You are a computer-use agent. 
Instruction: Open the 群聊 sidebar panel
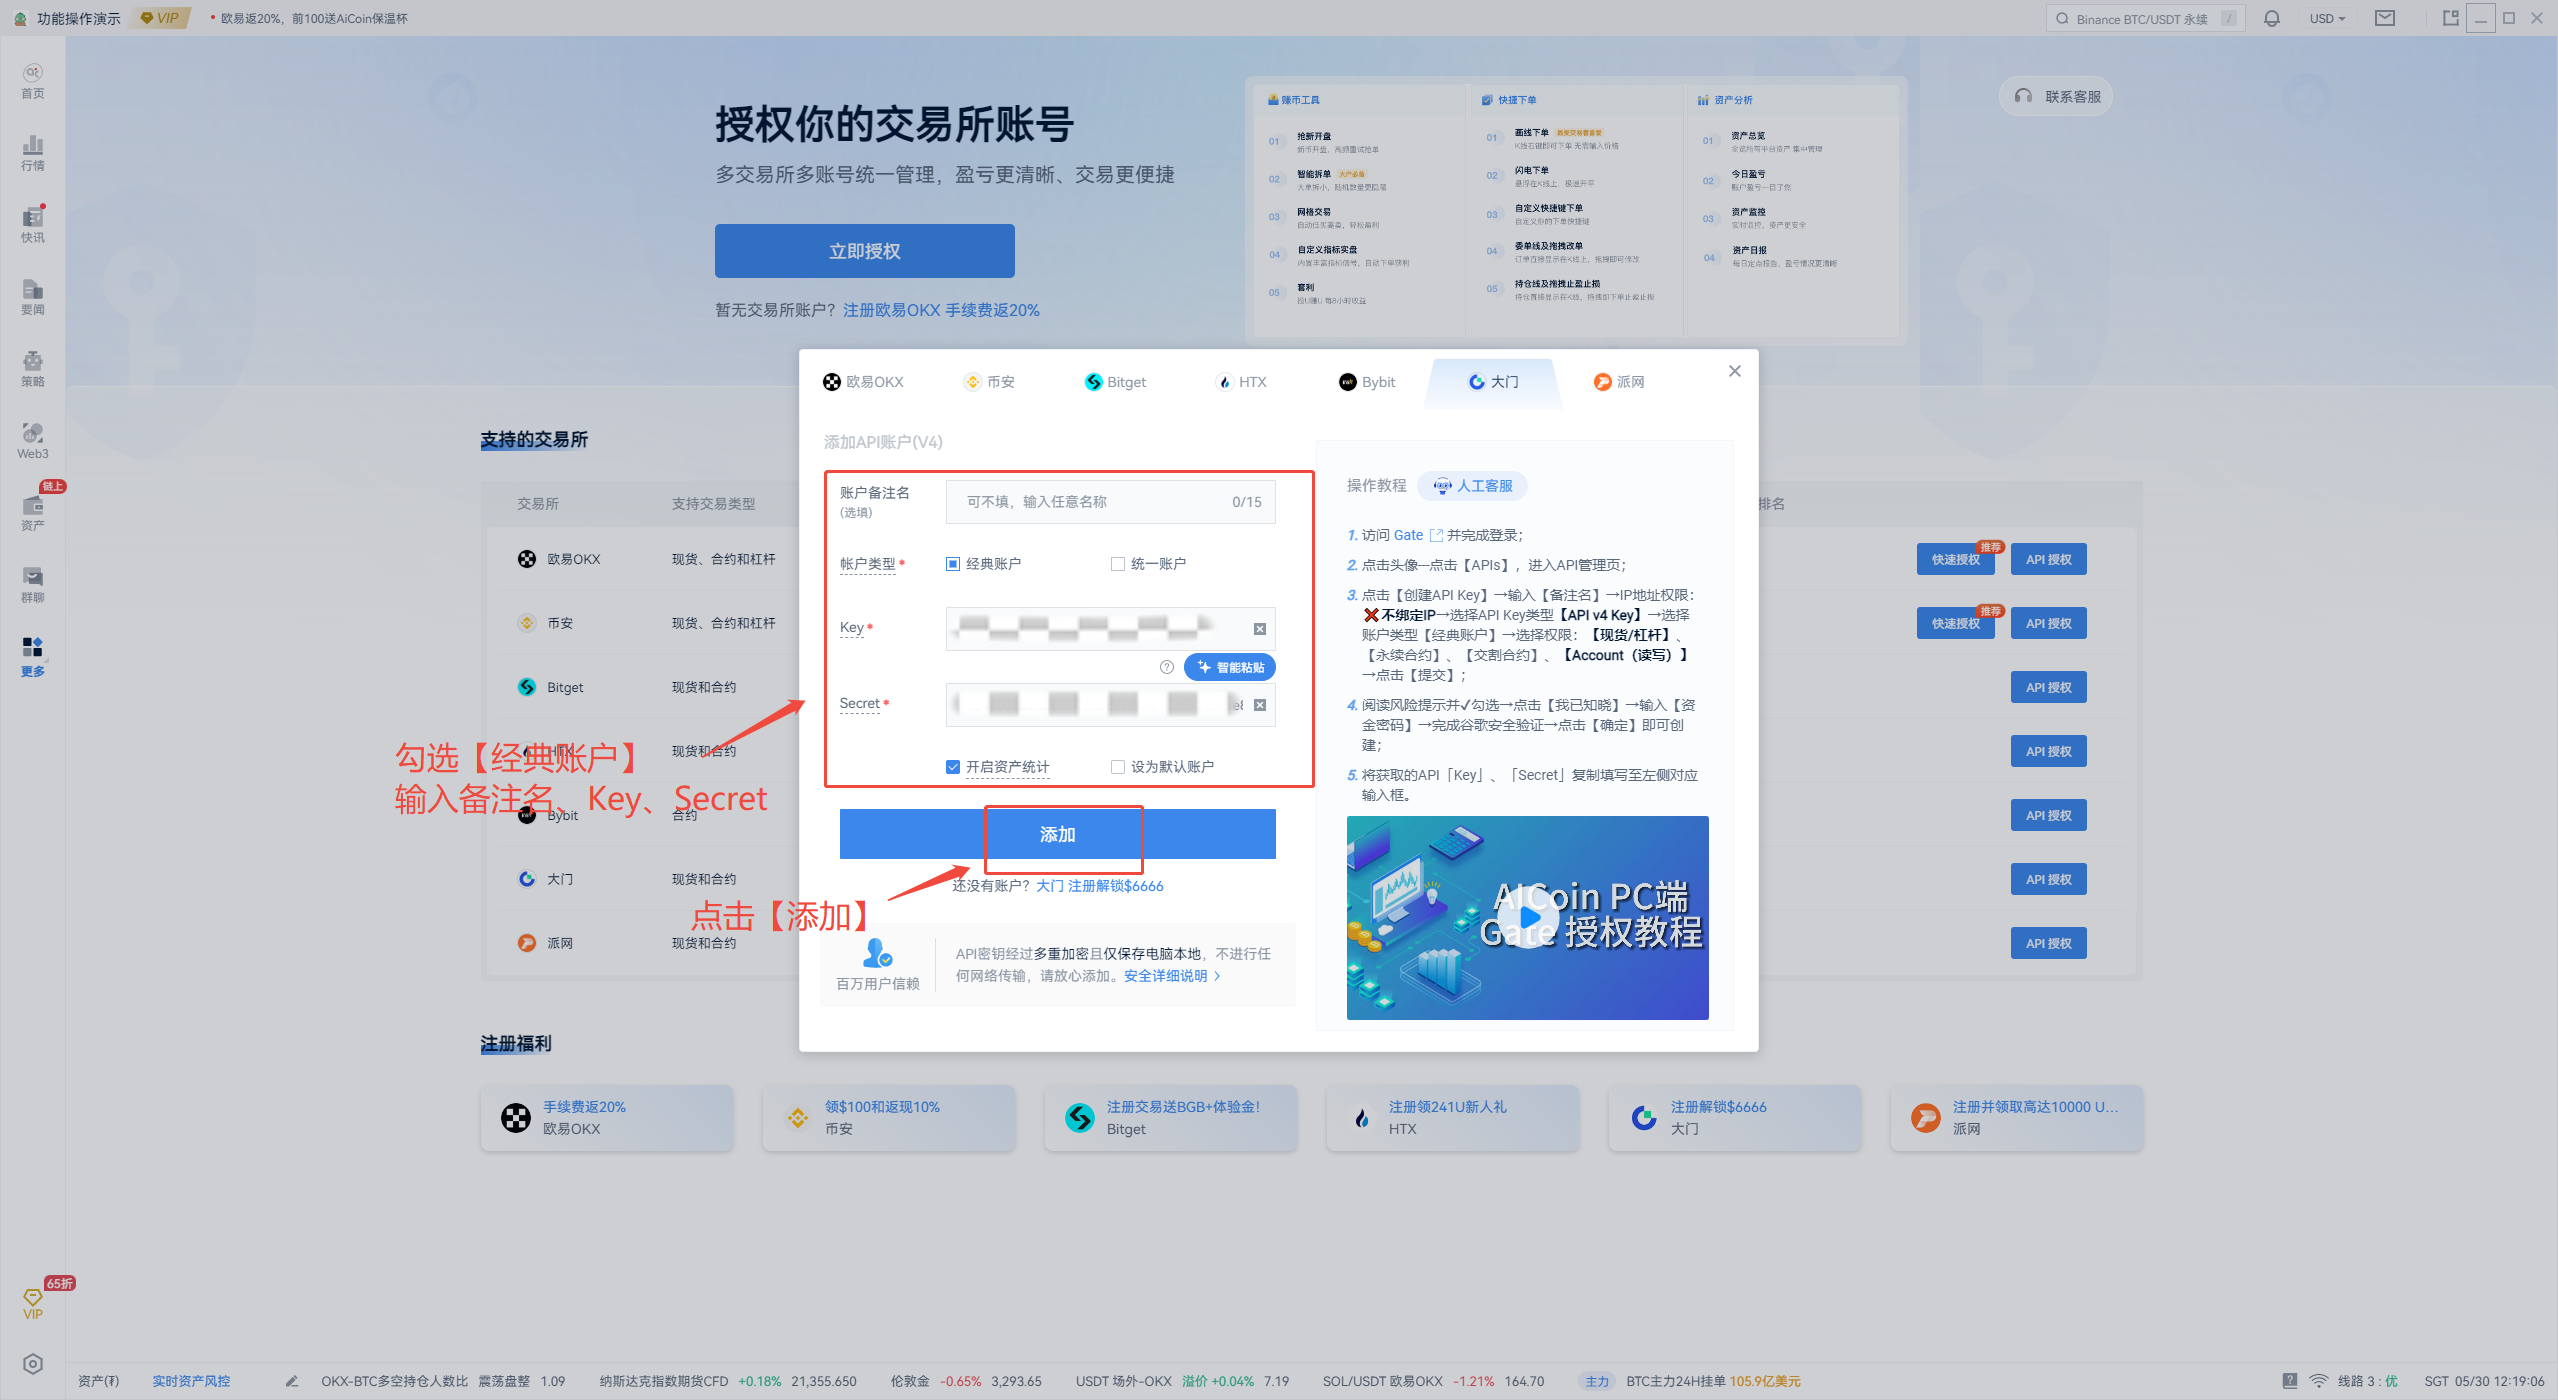[32, 582]
